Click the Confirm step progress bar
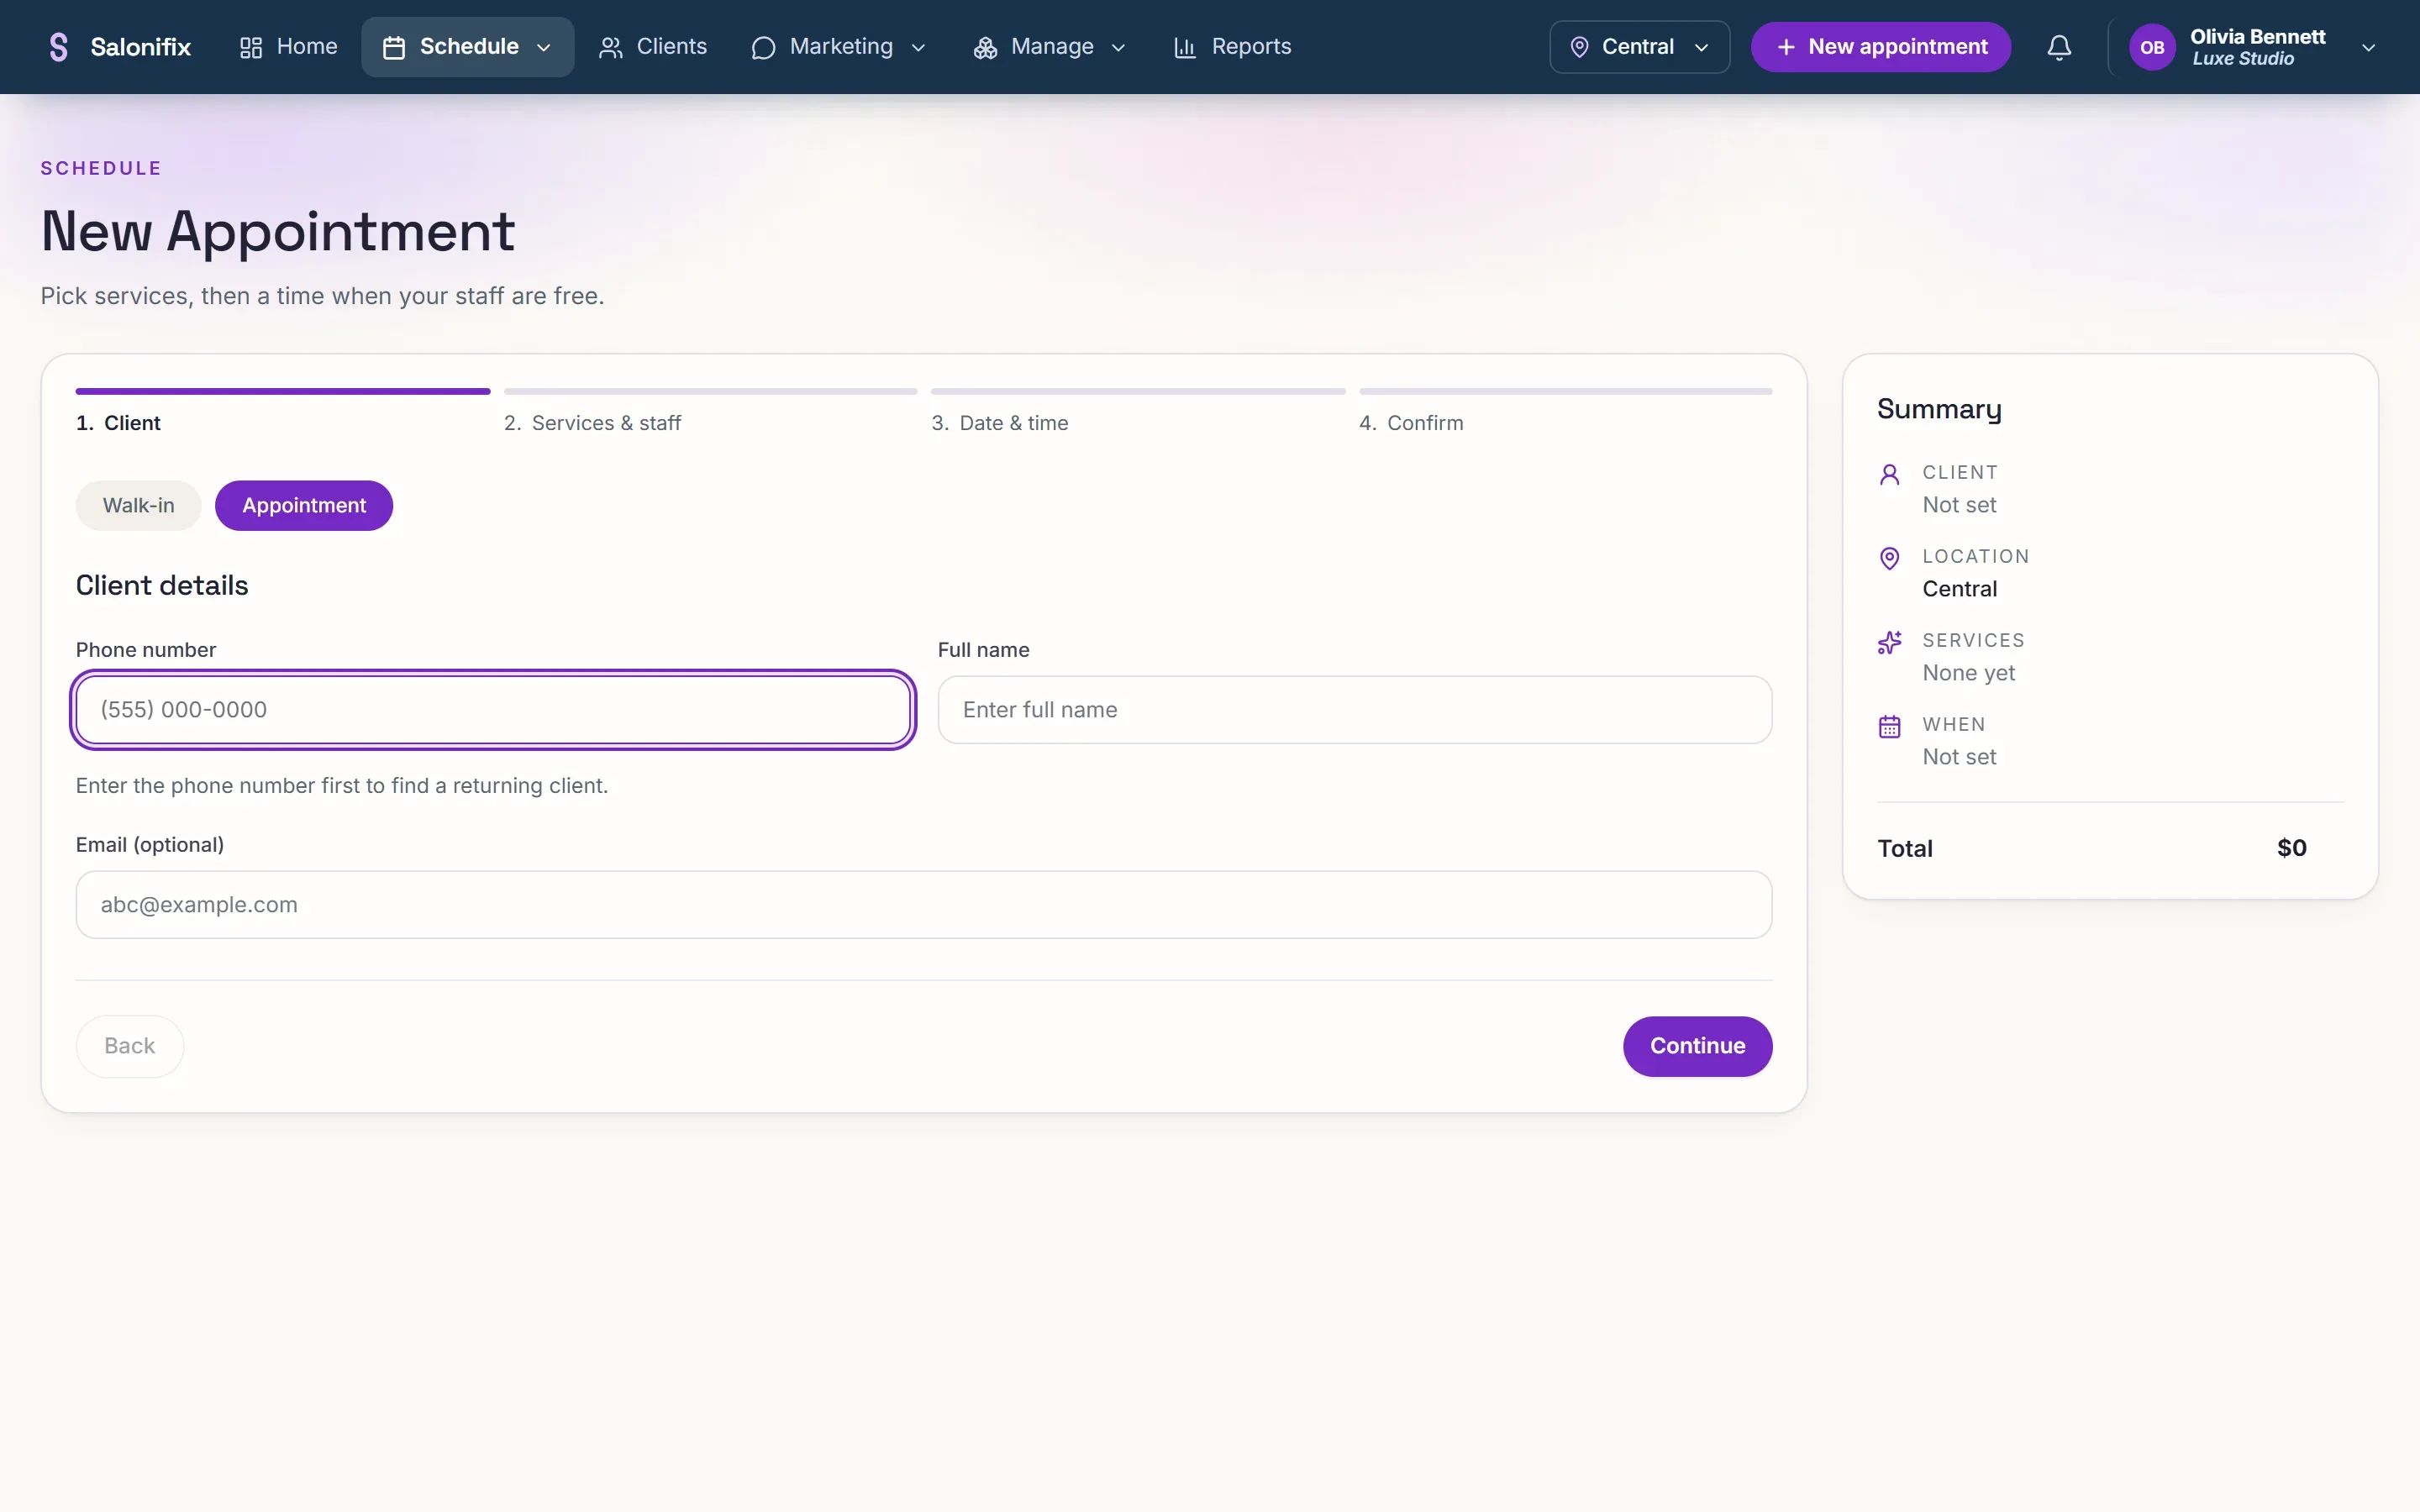 point(1565,391)
